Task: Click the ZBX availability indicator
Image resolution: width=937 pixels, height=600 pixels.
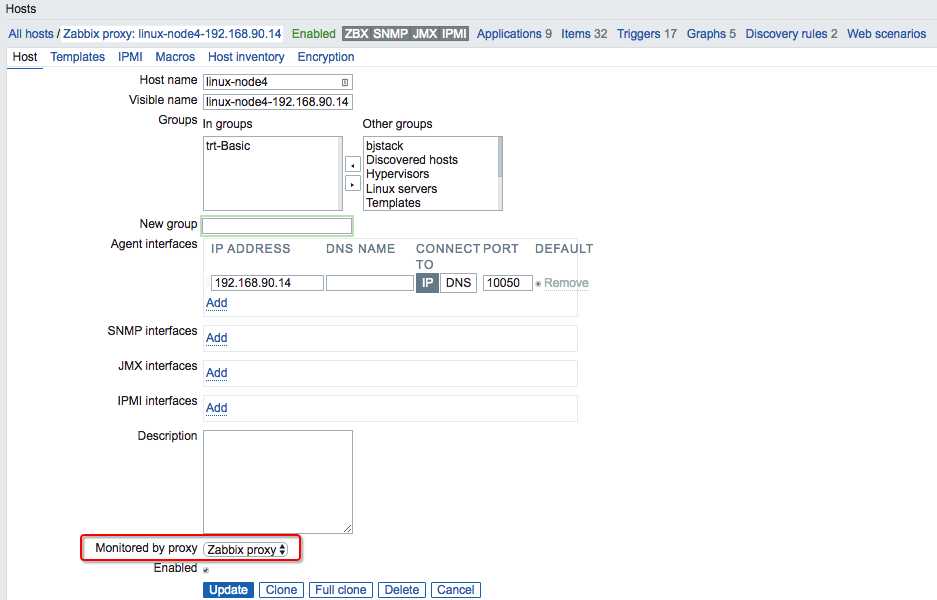Action: 356,34
